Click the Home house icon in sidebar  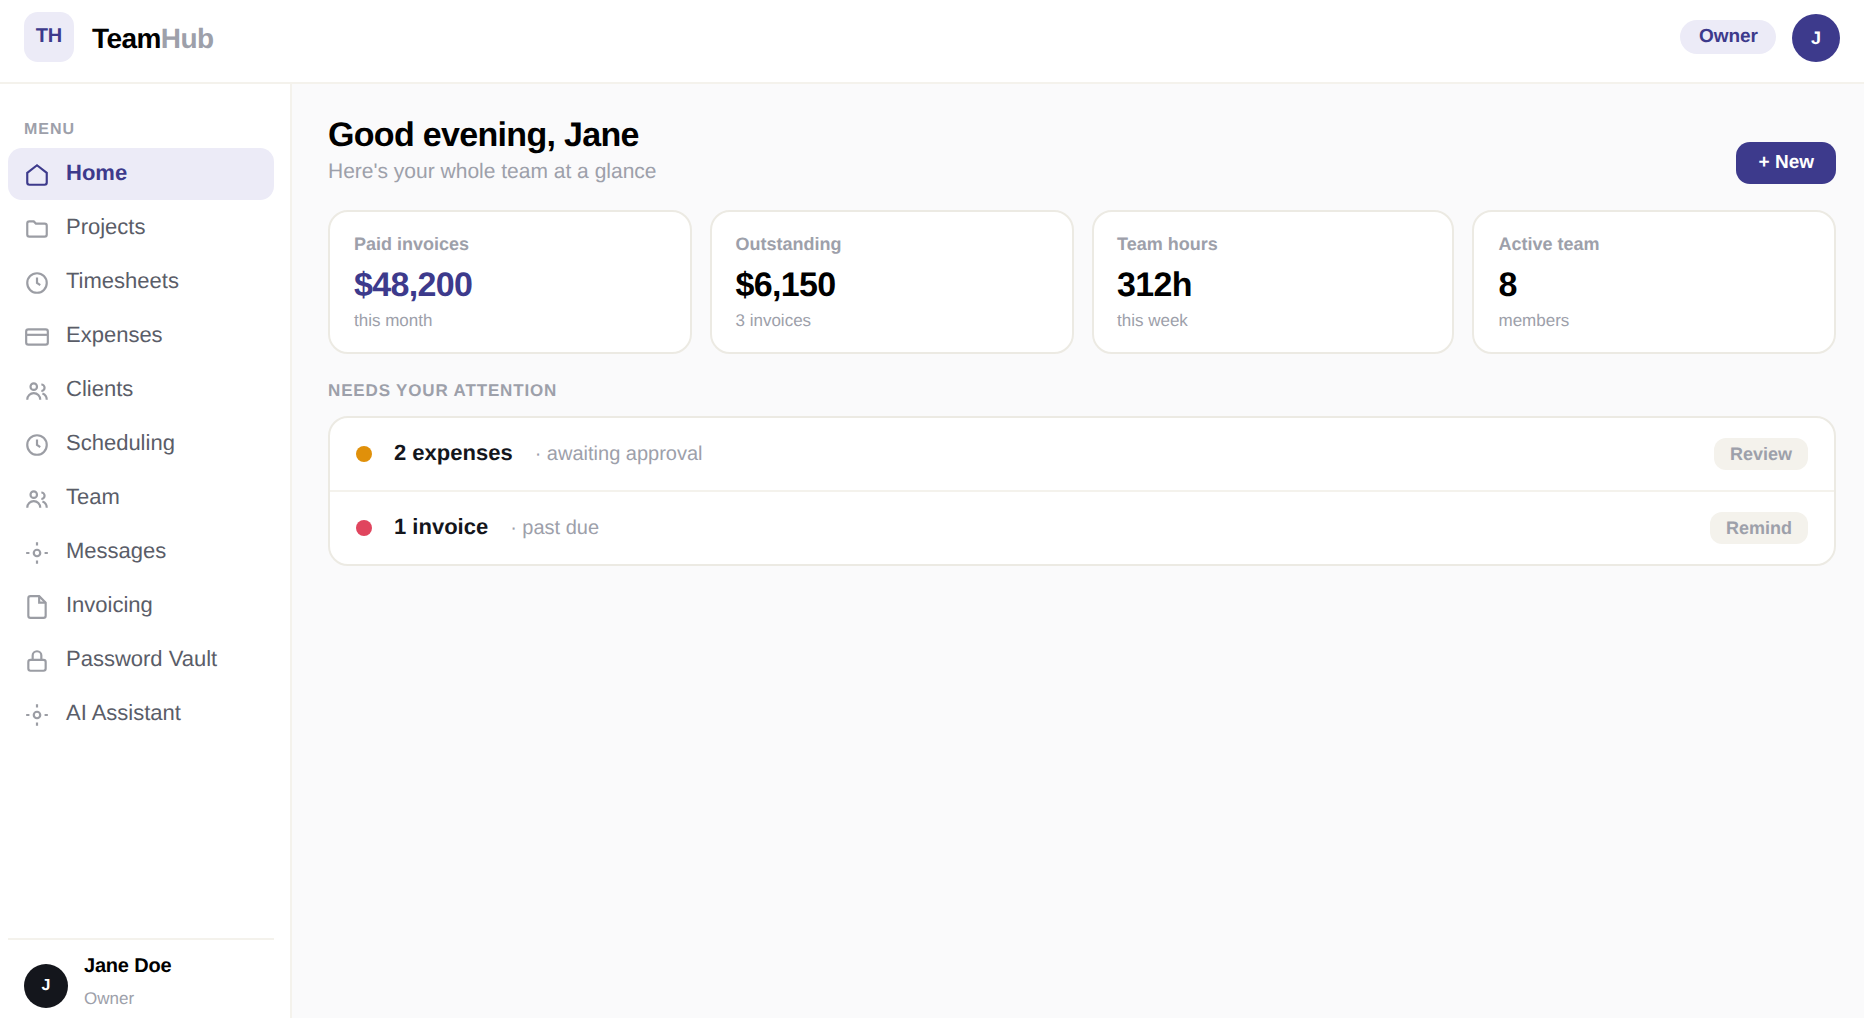[x=37, y=175]
